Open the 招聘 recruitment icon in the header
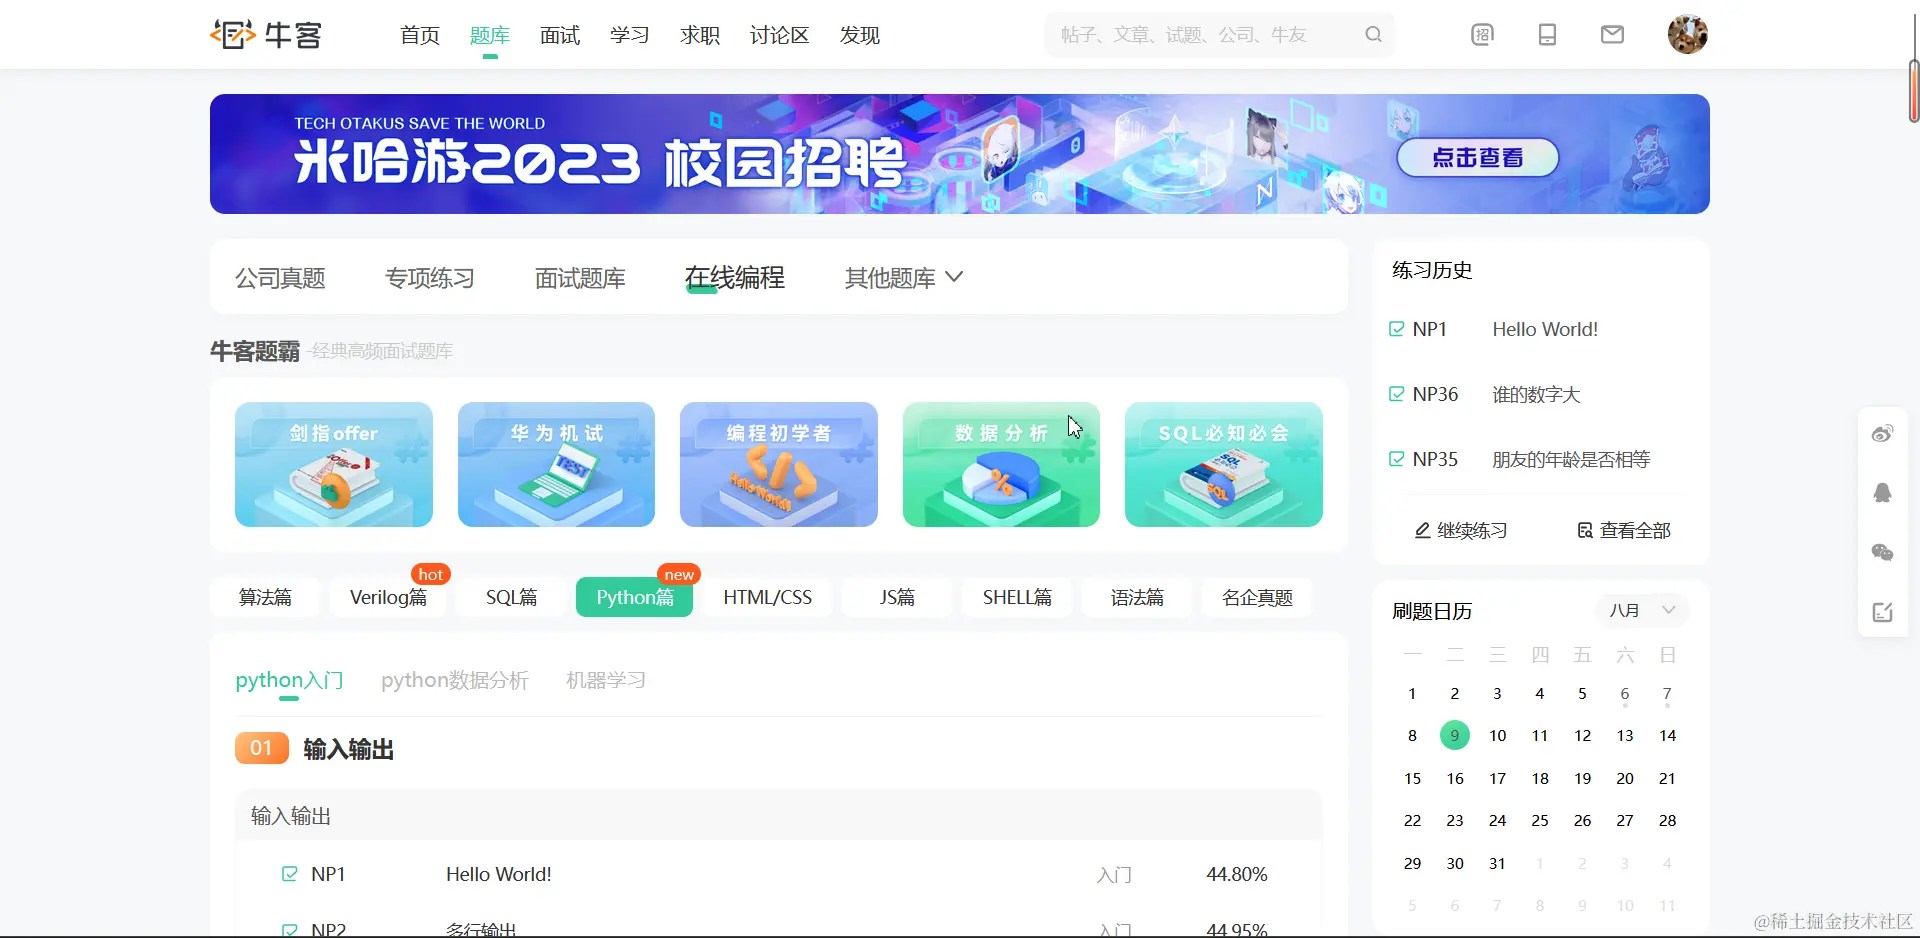The image size is (1920, 938). coord(1481,34)
